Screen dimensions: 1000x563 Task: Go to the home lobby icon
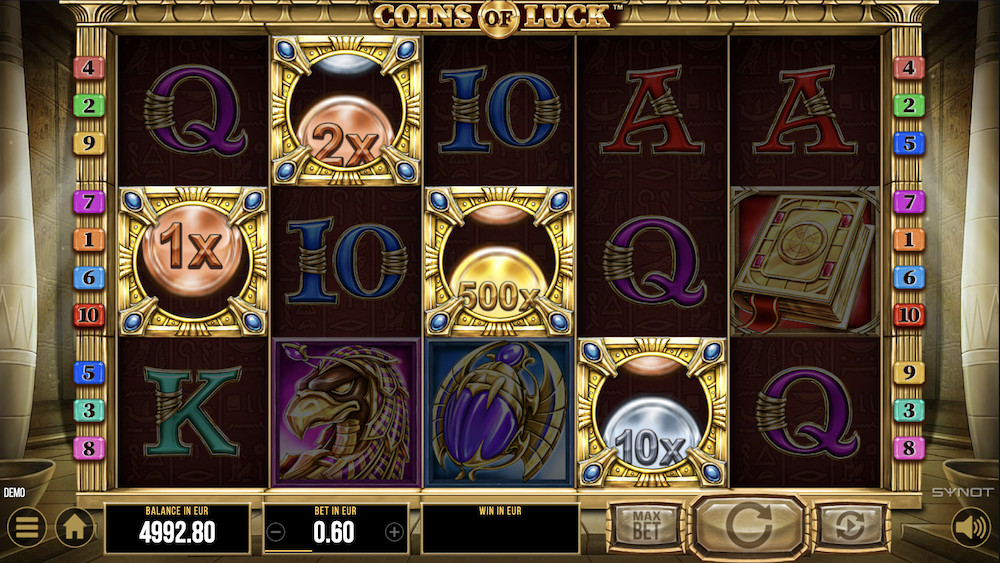coord(75,527)
